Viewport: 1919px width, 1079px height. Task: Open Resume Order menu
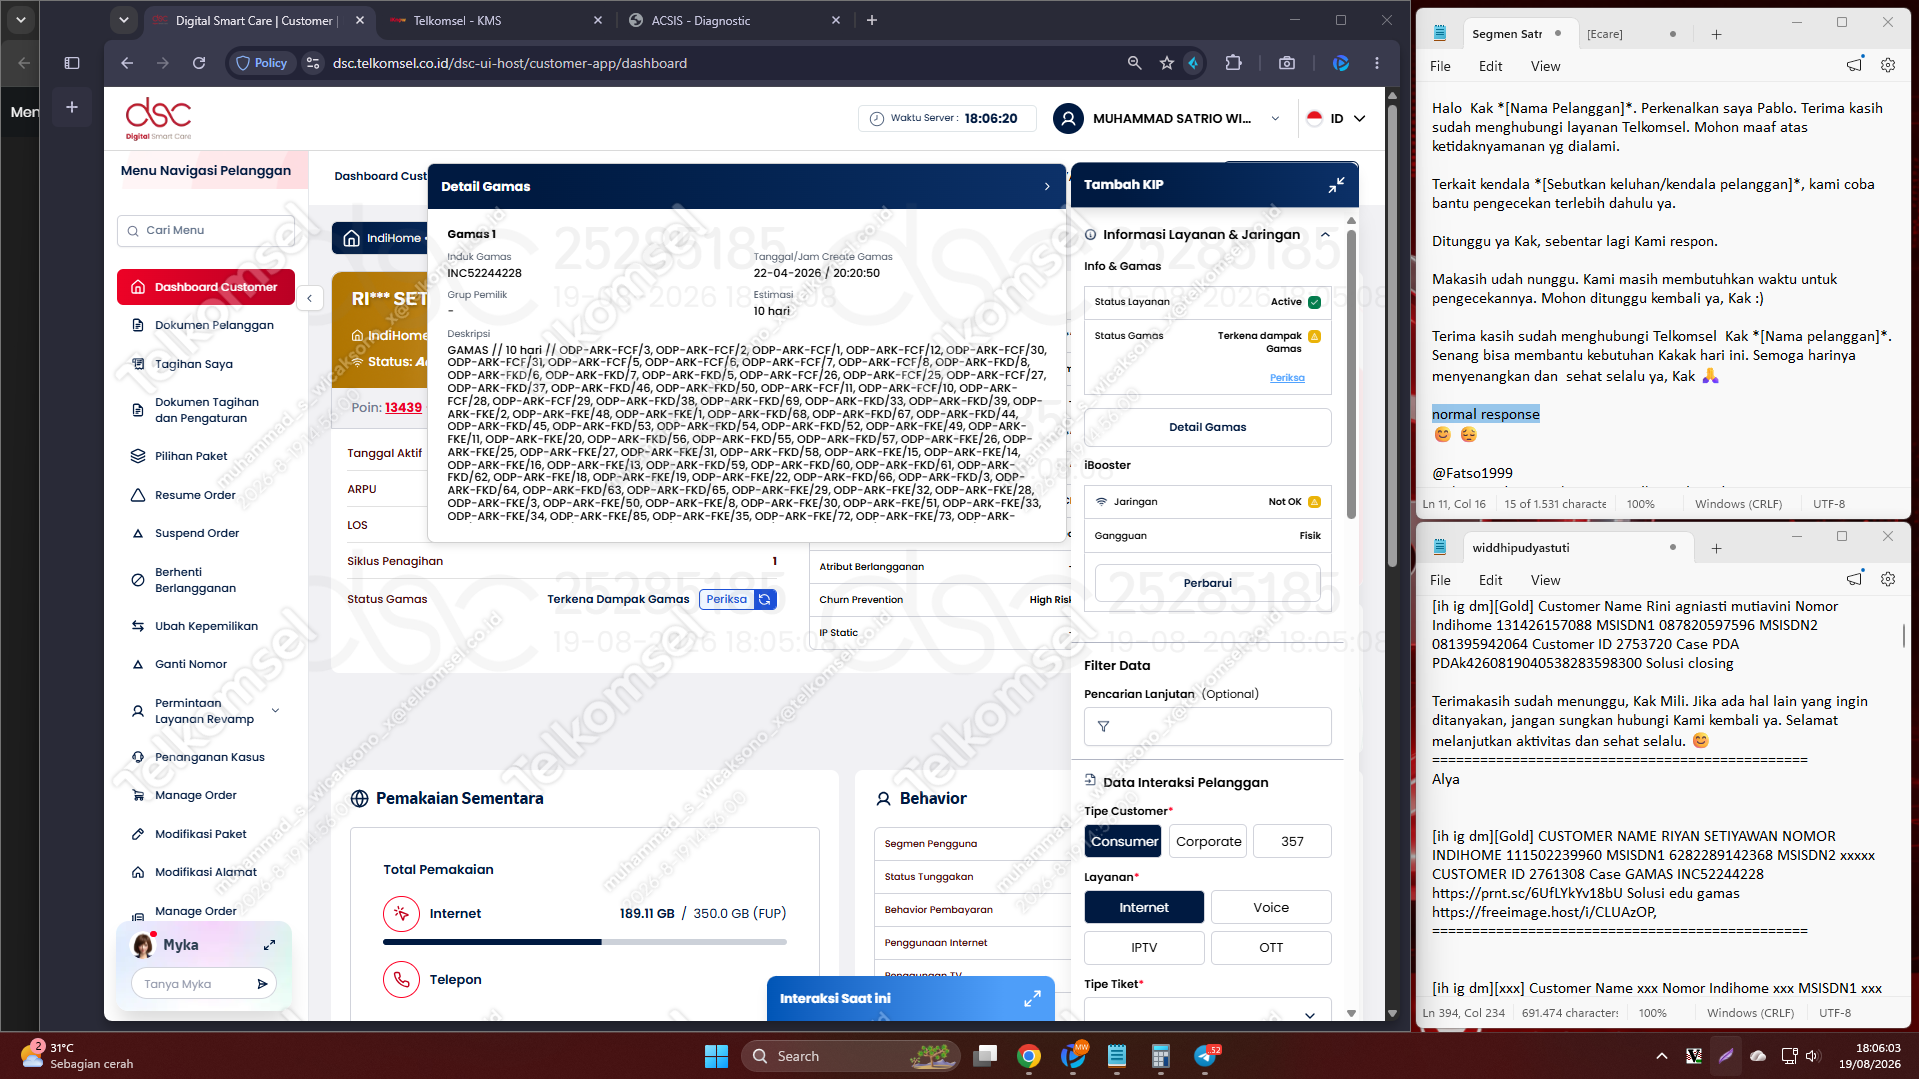click(195, 495)
